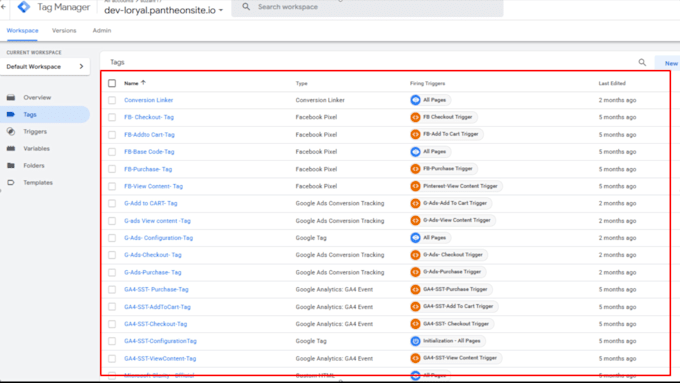Open Triggers in the sidebar
680x383 pixels.
(35, 131)
